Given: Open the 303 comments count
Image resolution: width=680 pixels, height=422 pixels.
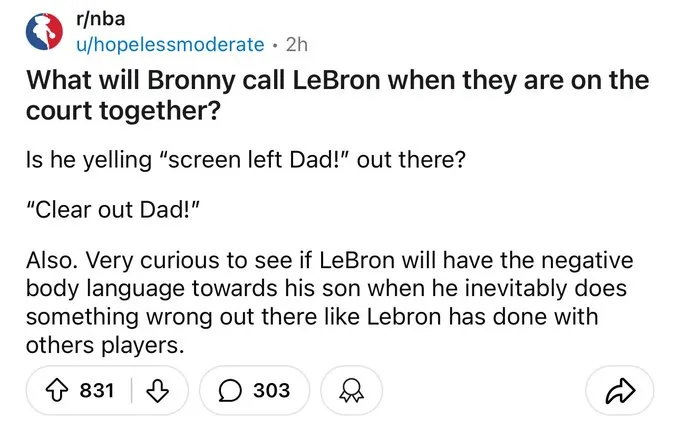Looking at the screenshot, I should pos(271,390).
